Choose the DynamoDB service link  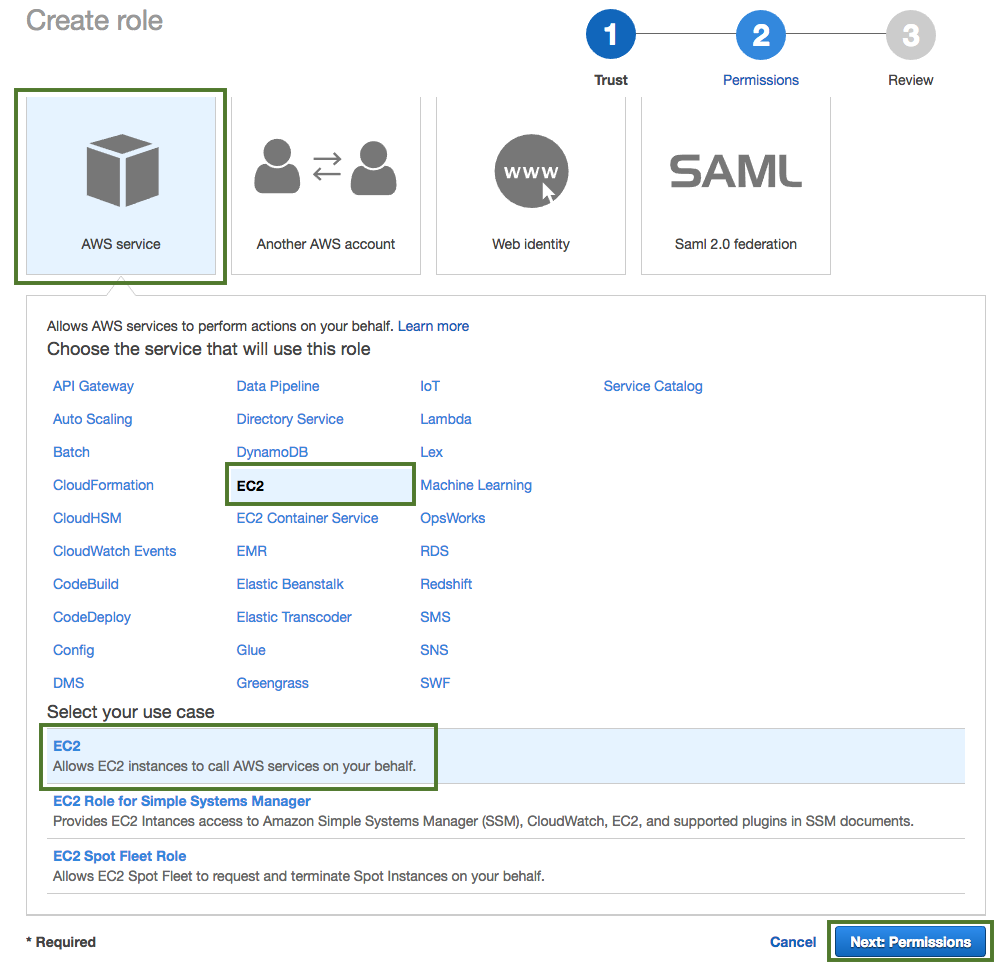point(272,452)
